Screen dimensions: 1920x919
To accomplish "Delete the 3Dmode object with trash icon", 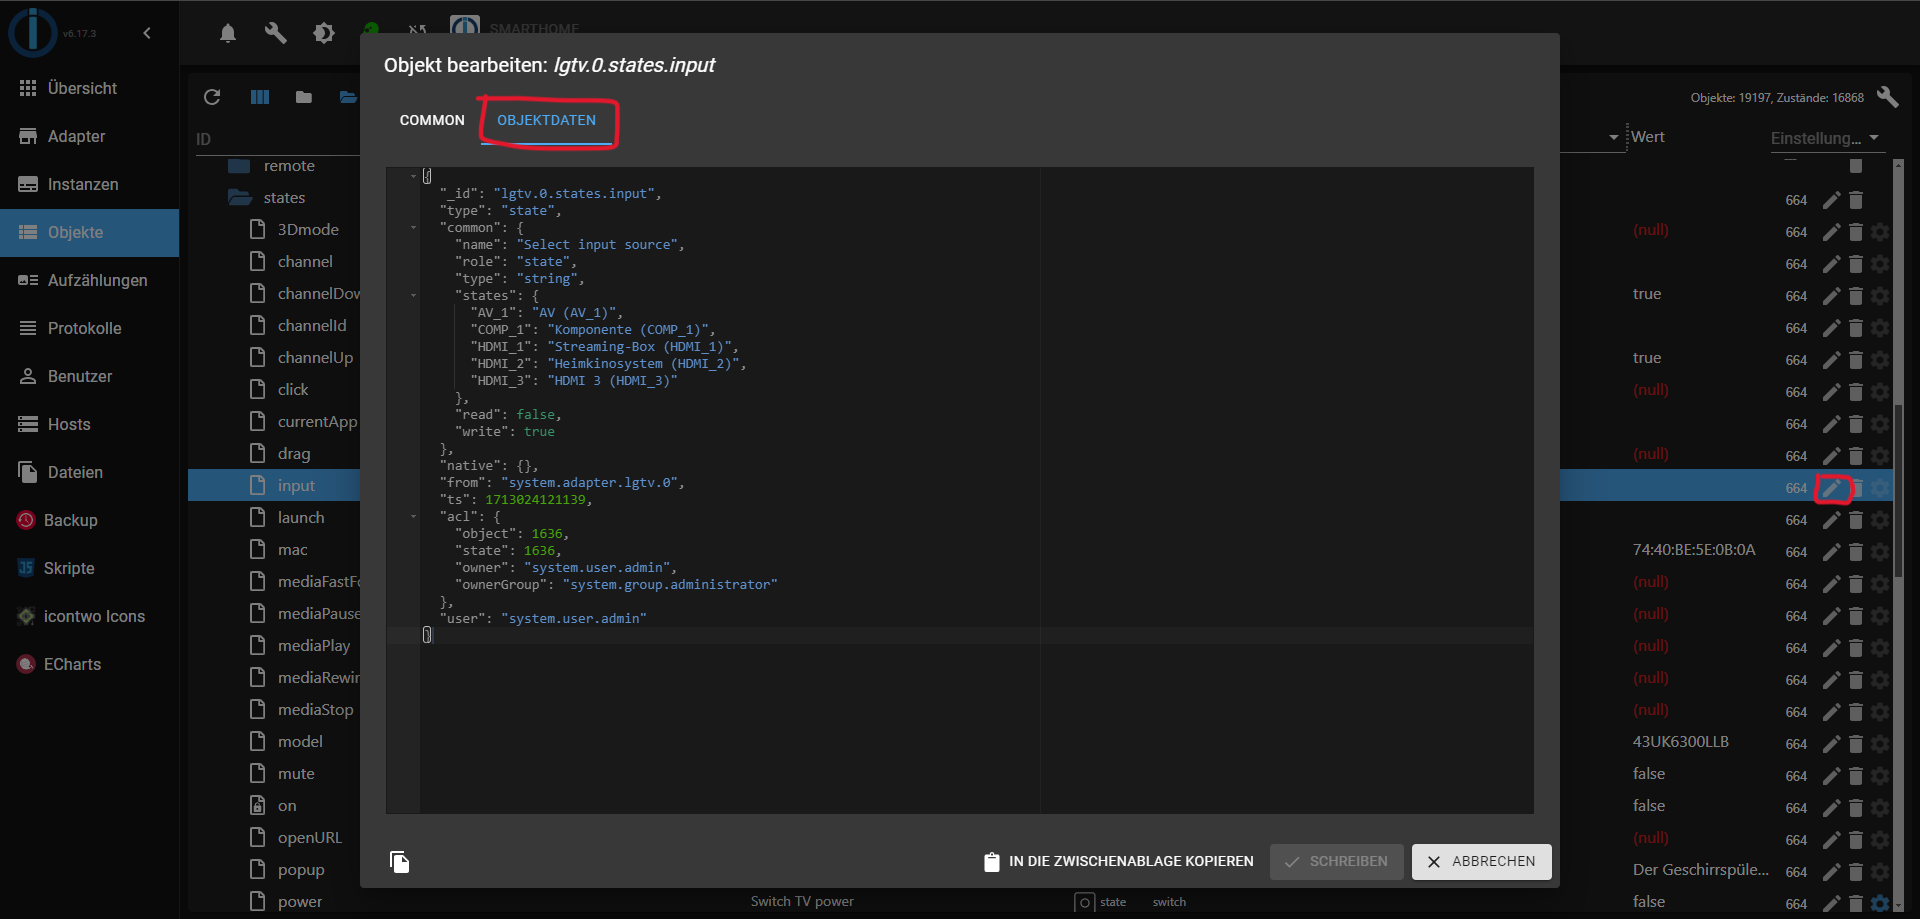I will pyautogui.click(x=1856, y=232).
